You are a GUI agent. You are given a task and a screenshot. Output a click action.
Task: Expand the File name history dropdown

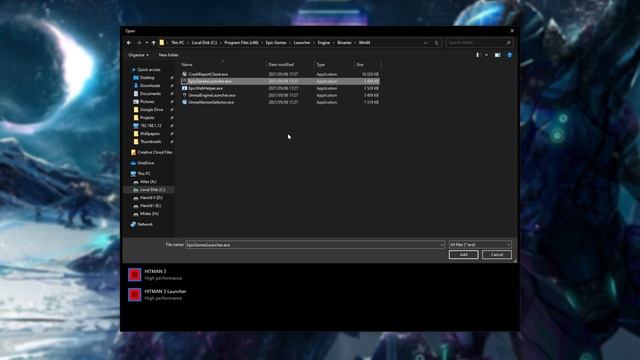(442, 245)
